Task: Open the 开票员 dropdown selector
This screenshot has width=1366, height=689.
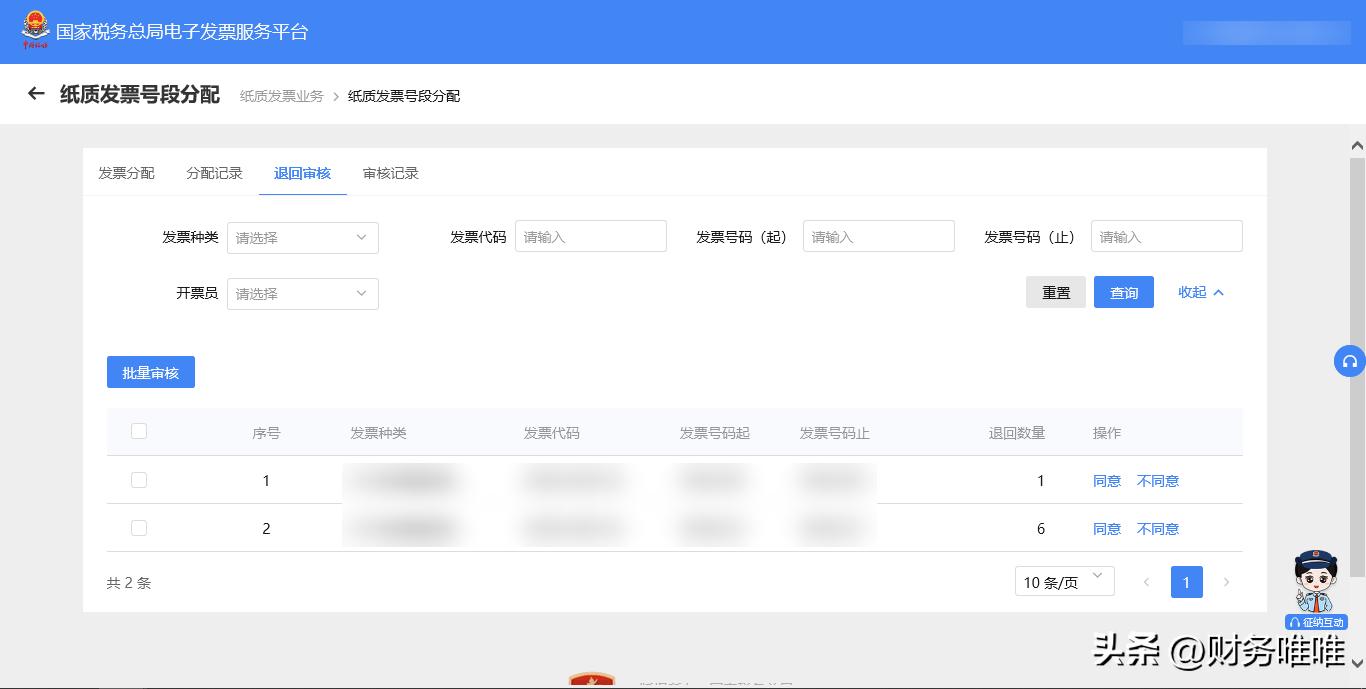Action: click(x=303, y=293)
